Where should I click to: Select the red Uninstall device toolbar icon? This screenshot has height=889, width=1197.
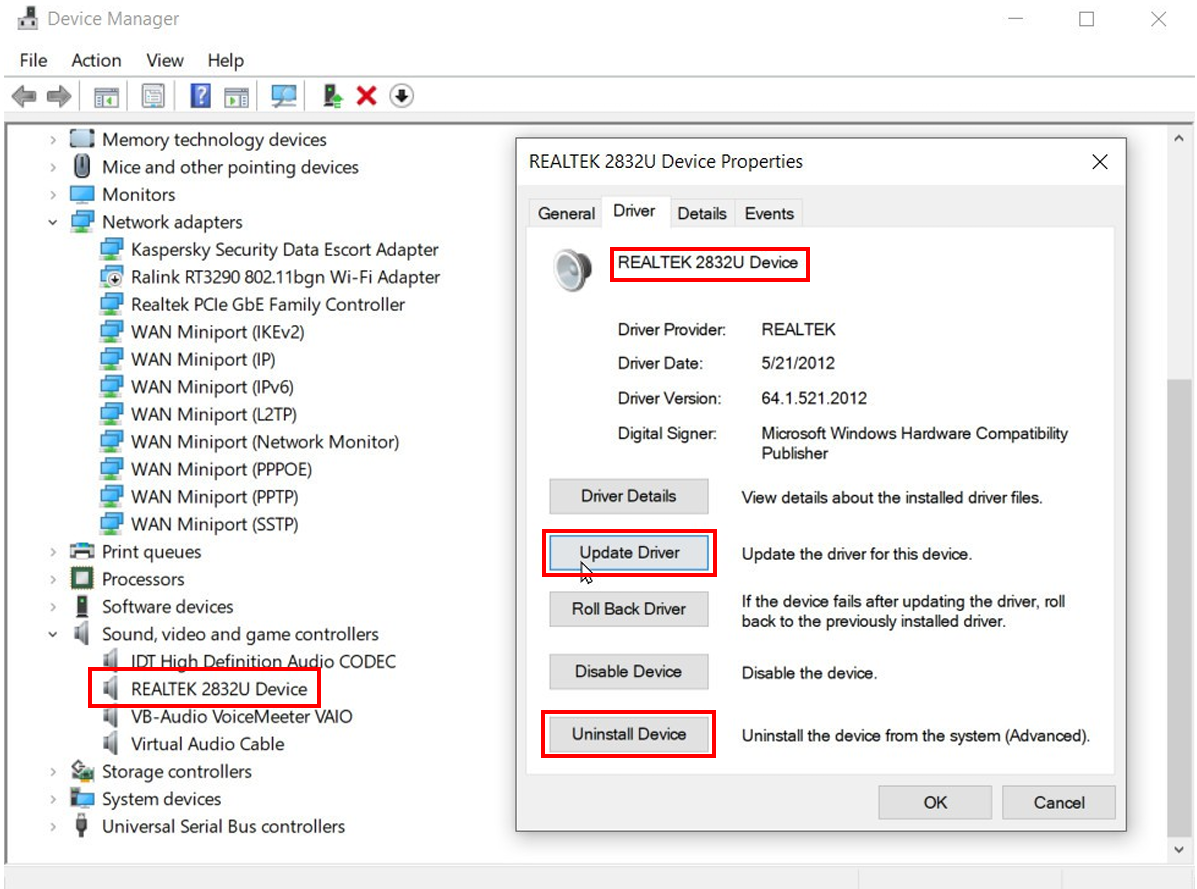(x=366, y=95)
